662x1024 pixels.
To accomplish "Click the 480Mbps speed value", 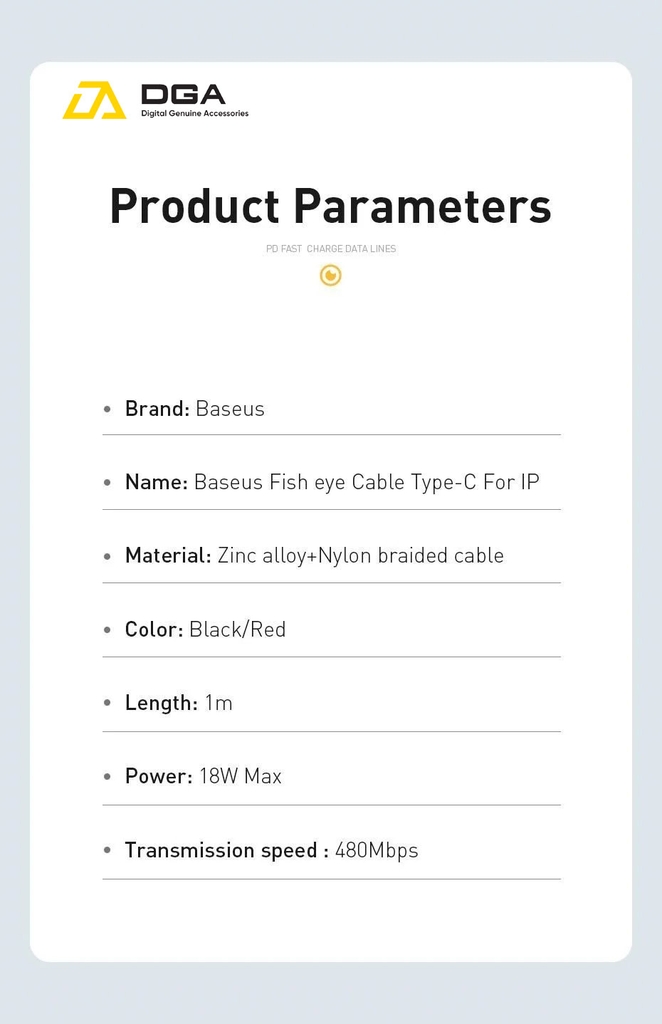I will click(376, 851).
